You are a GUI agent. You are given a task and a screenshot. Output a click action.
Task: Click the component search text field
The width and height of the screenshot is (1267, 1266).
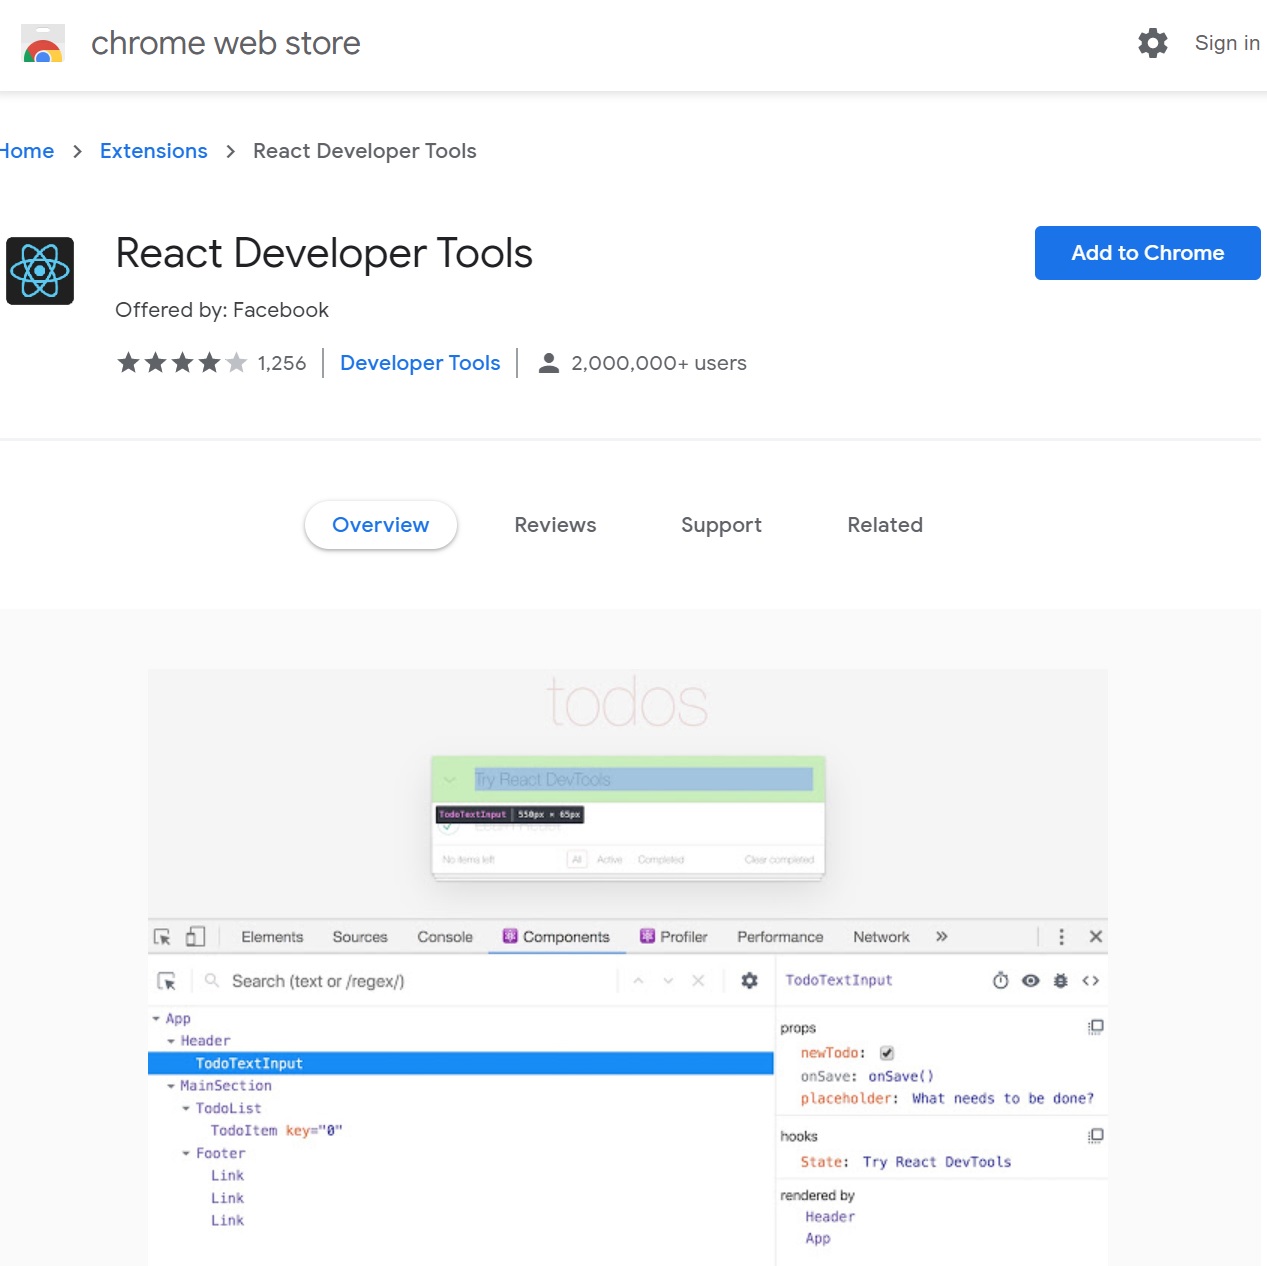410,981
